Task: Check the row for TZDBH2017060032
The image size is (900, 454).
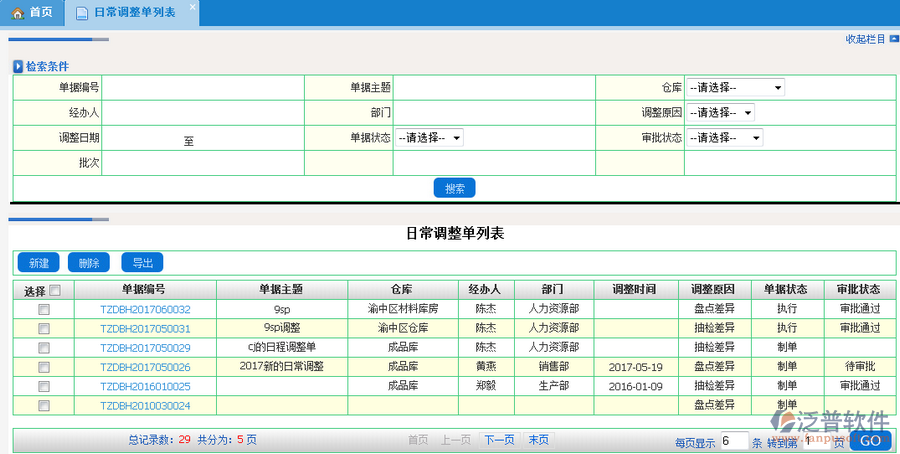Action: (x=43, y=310)
